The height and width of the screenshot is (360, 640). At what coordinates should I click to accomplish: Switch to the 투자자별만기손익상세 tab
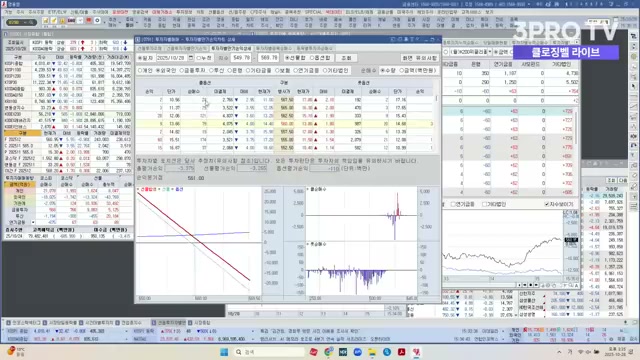(x=231, y=48)
